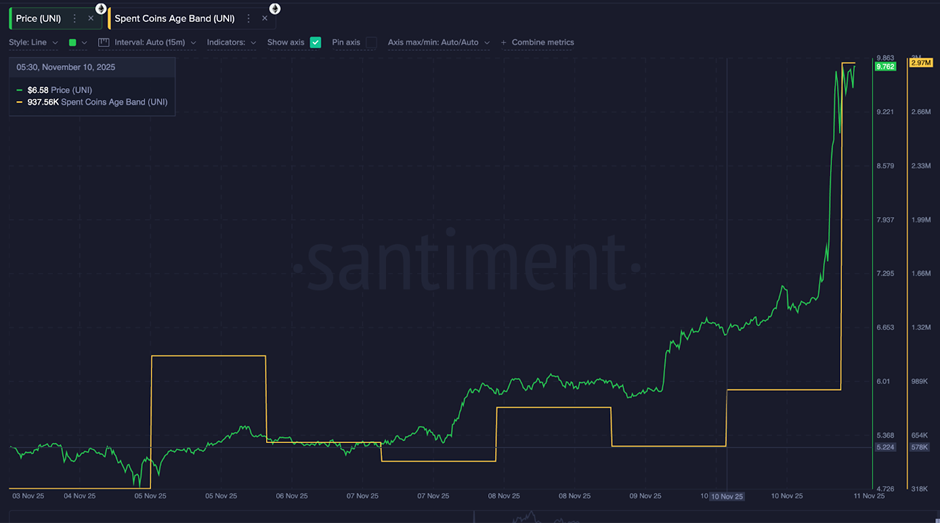Click the green 9.762 price axis label
The image size is (940, 523).
click(x=884, y=67)
